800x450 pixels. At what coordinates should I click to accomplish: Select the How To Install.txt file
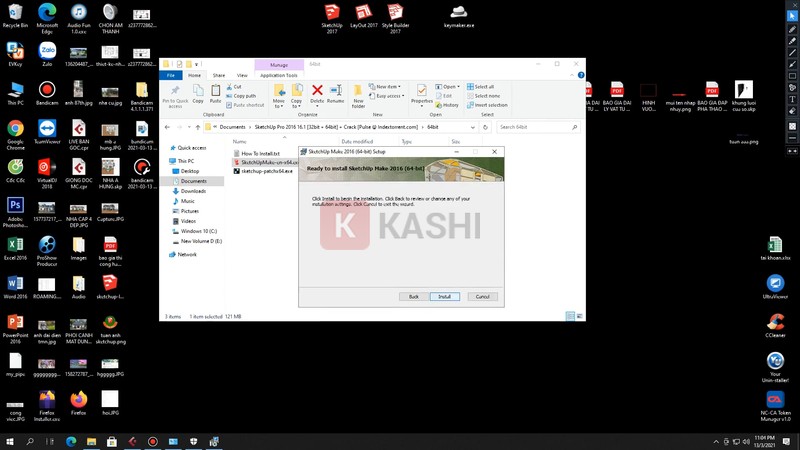coord(260,153)
